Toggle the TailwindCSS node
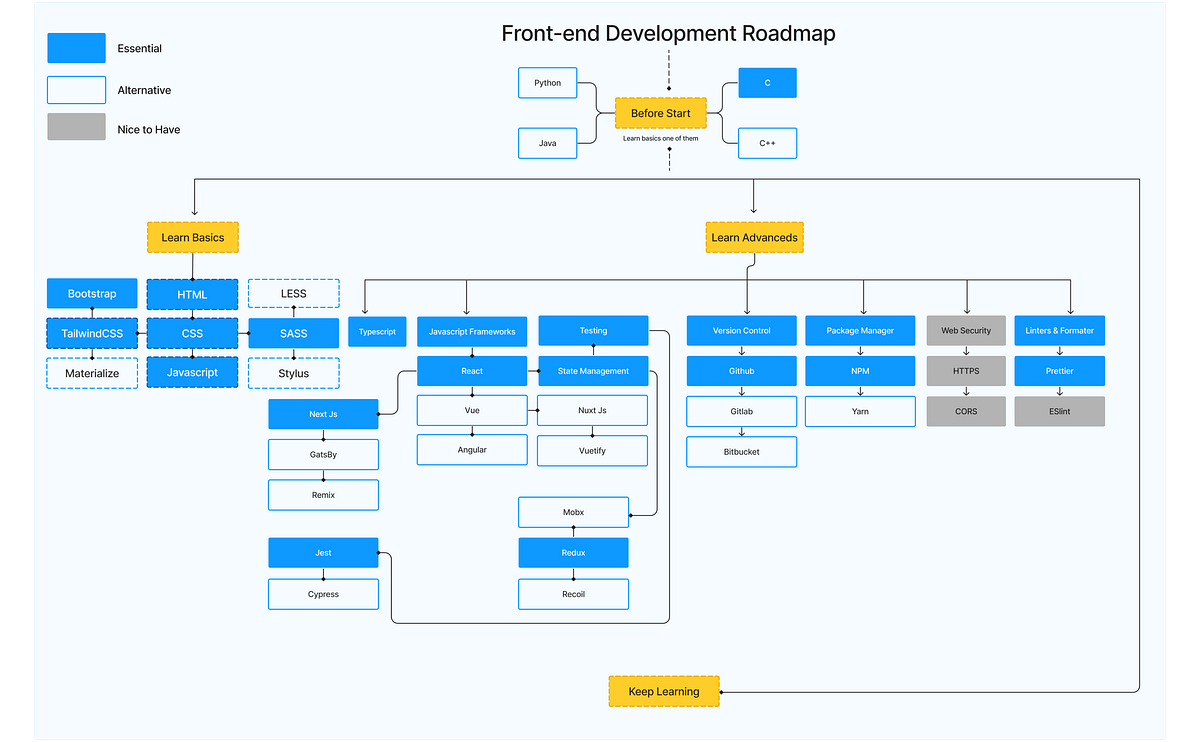Image resolution: width=1200 pixels, height=742 pixels. 91,333
